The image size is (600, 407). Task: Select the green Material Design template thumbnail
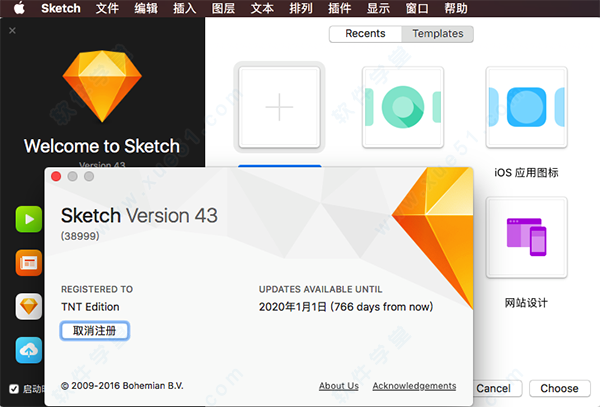coord(403,107)
